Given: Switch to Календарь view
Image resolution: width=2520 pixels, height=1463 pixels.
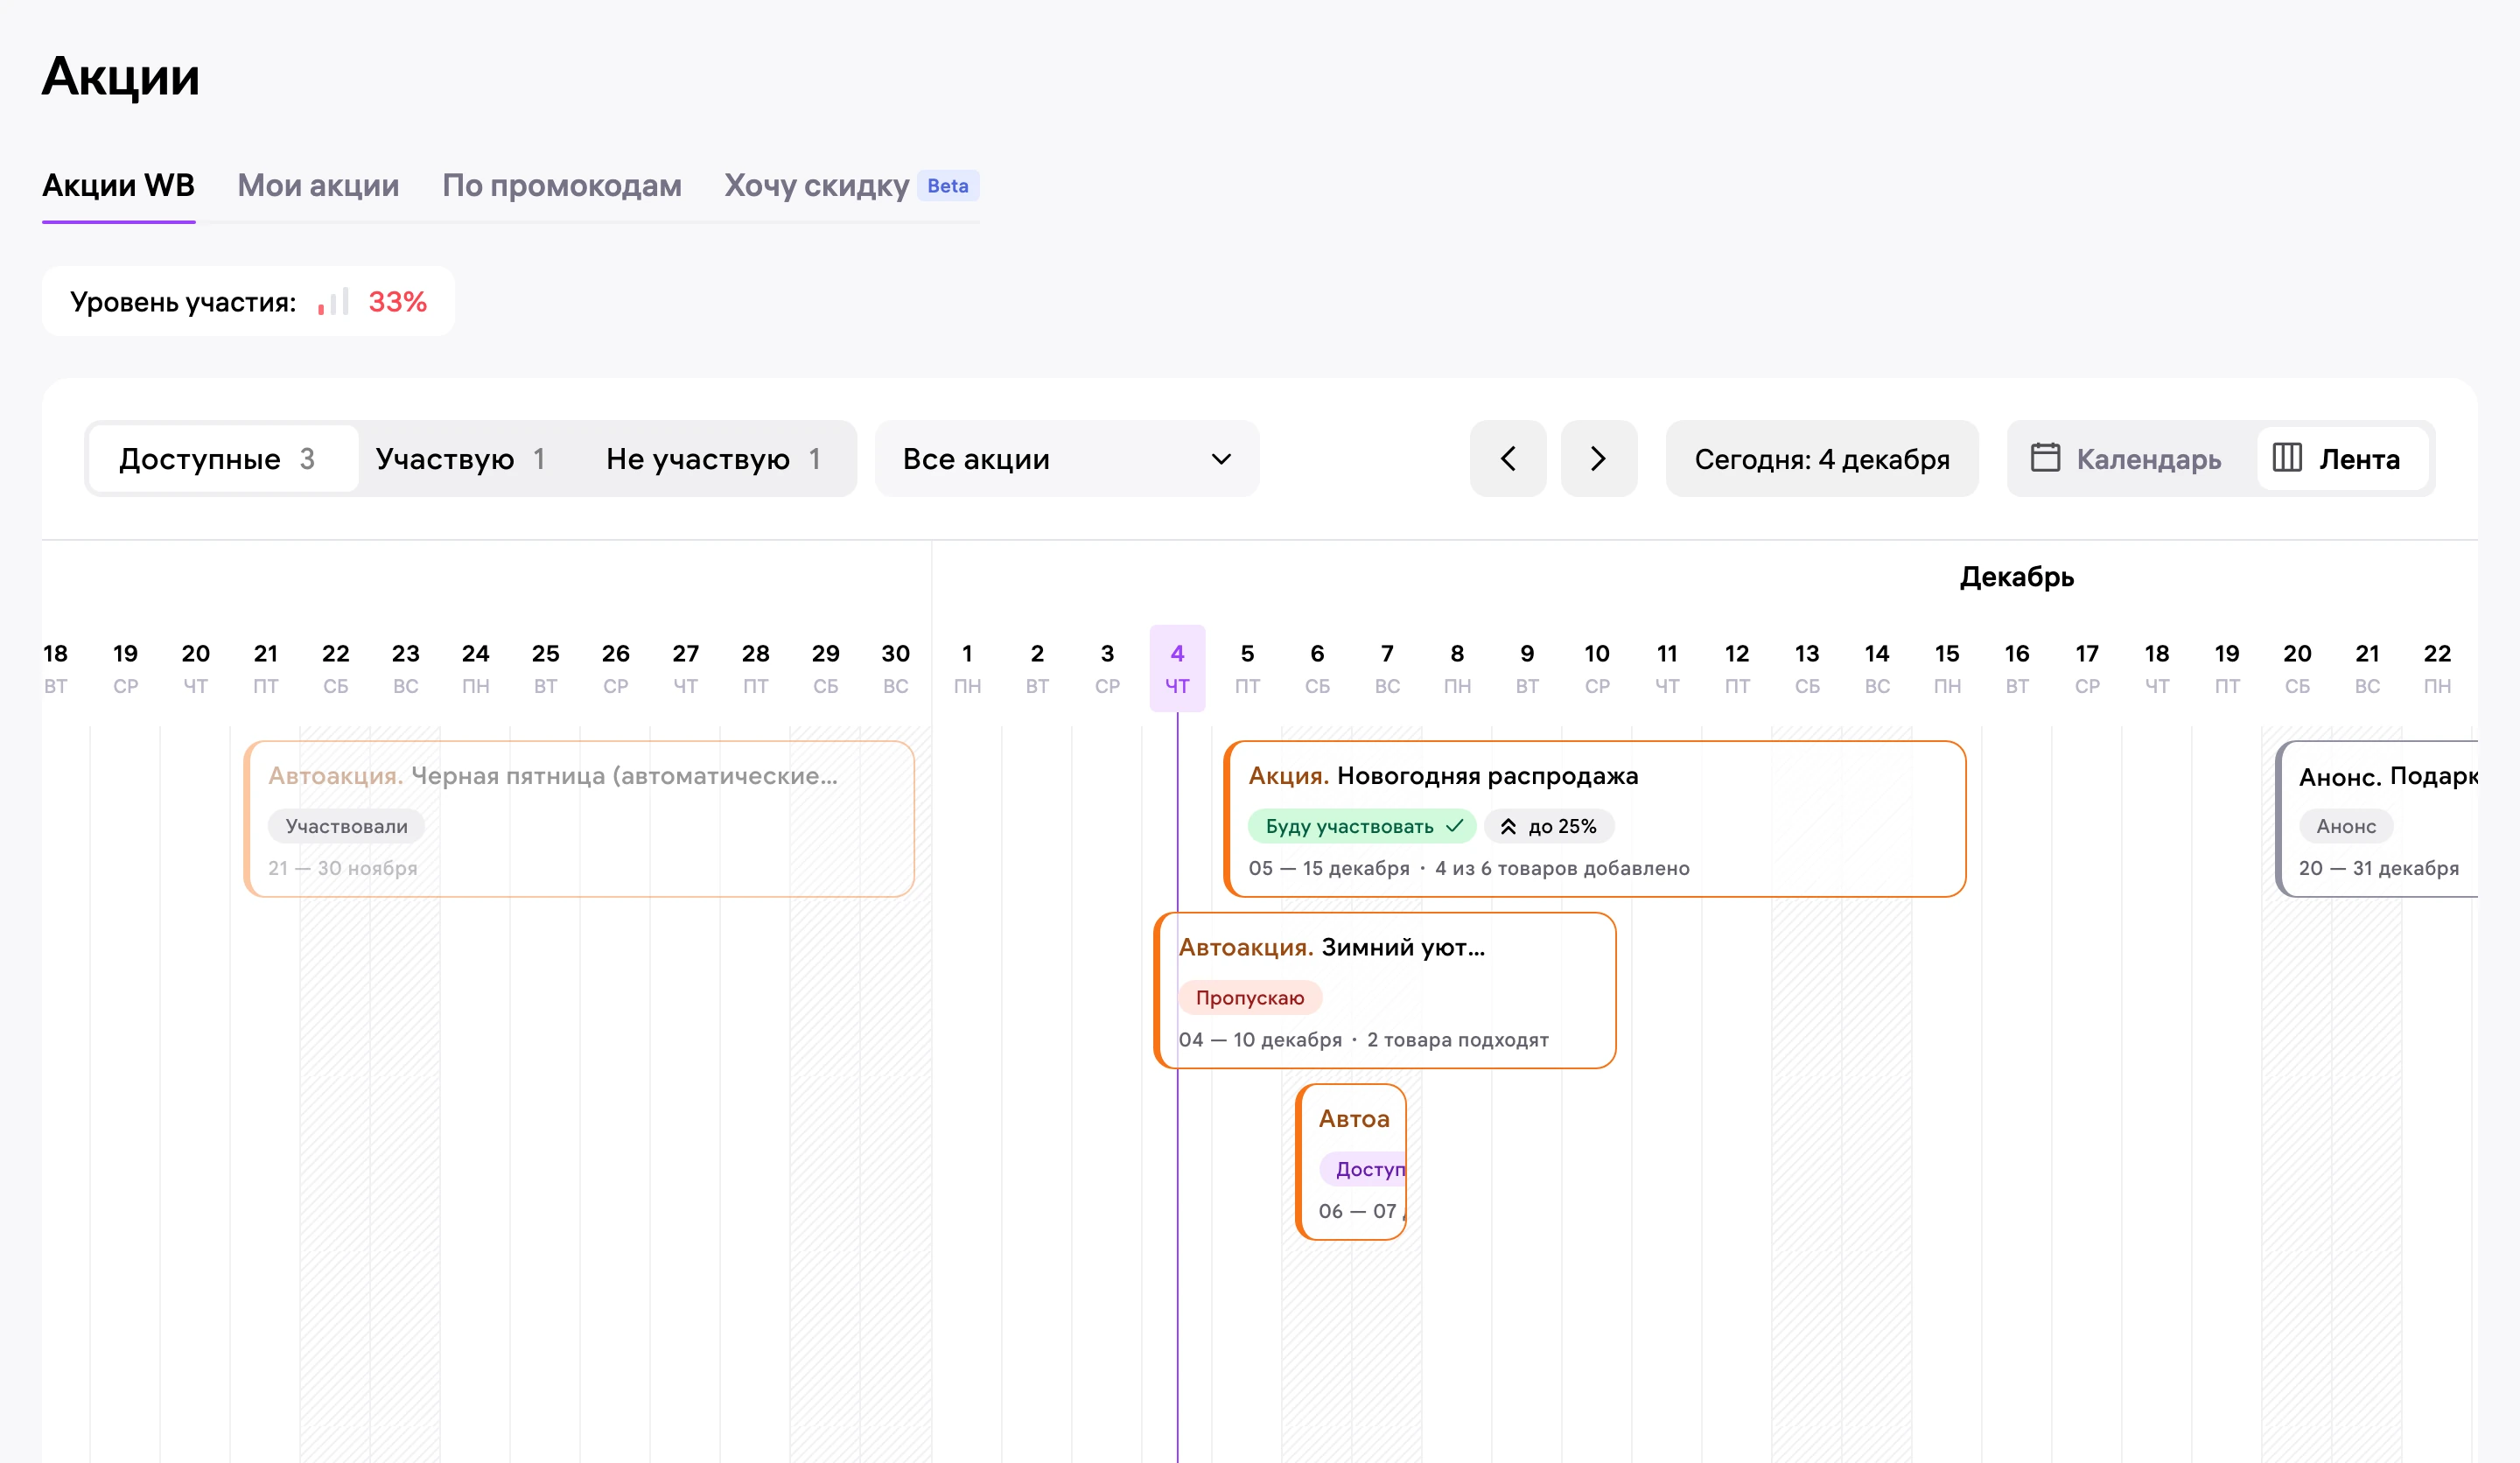Looking at the screenshot, I should pos(2127,458).
